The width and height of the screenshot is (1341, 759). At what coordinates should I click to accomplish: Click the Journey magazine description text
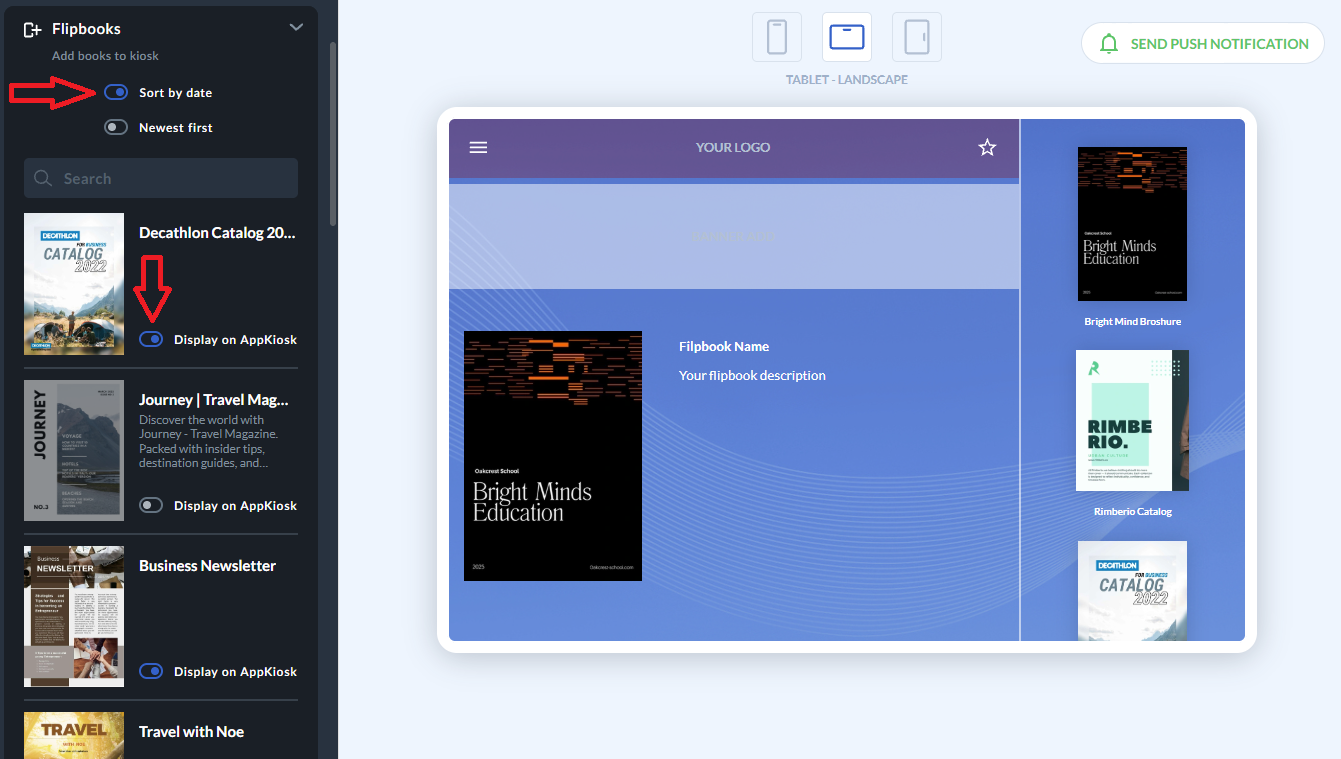pos(209,441)
